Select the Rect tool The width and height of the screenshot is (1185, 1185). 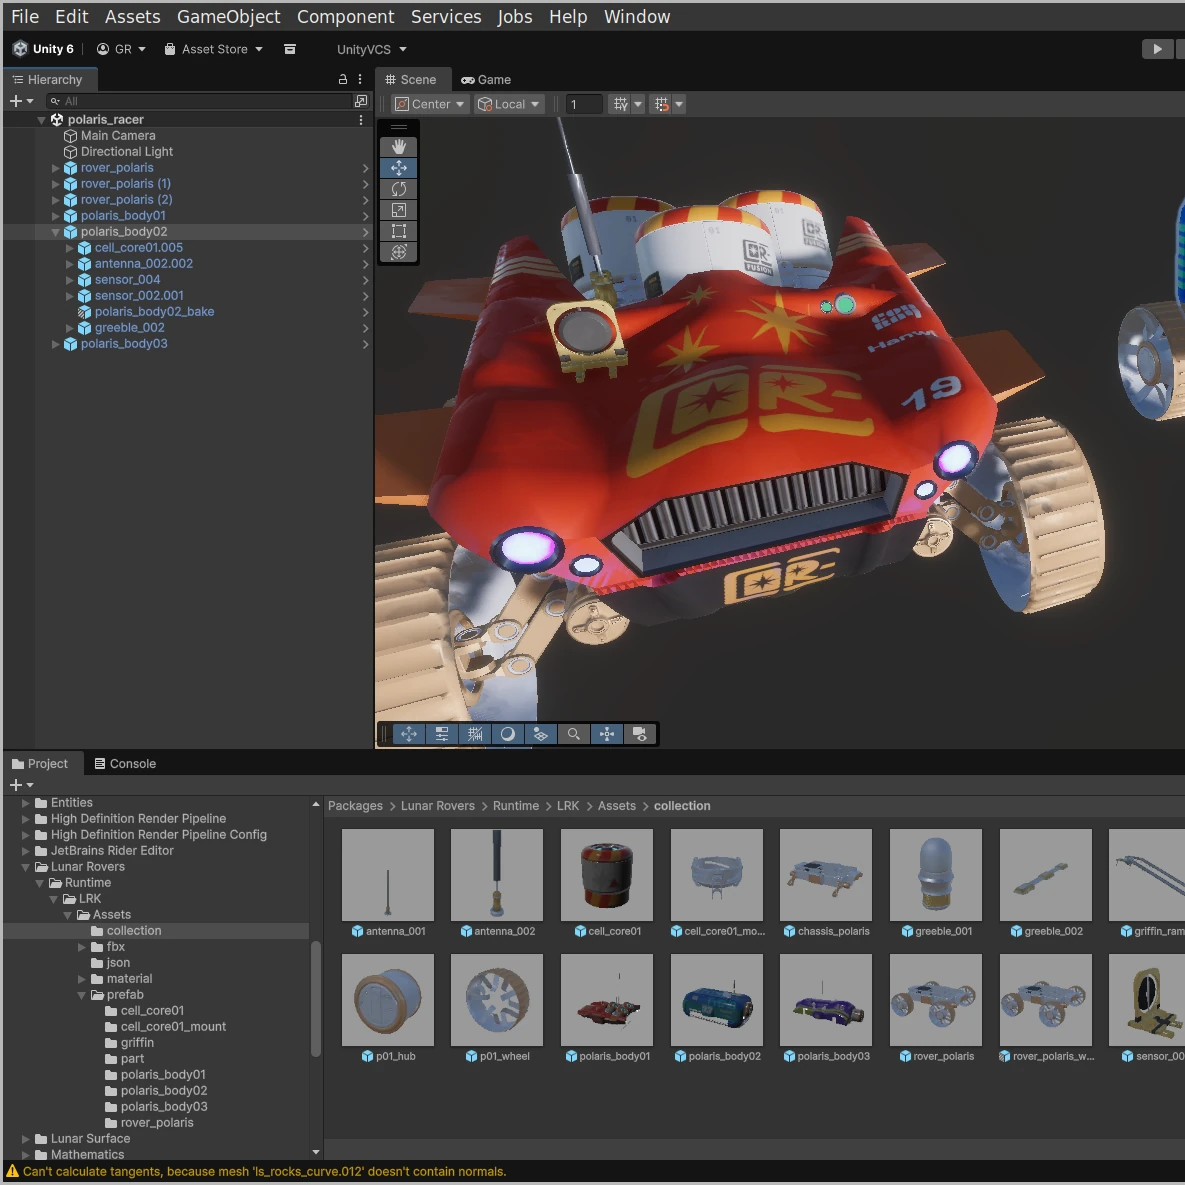click(398, 231)
